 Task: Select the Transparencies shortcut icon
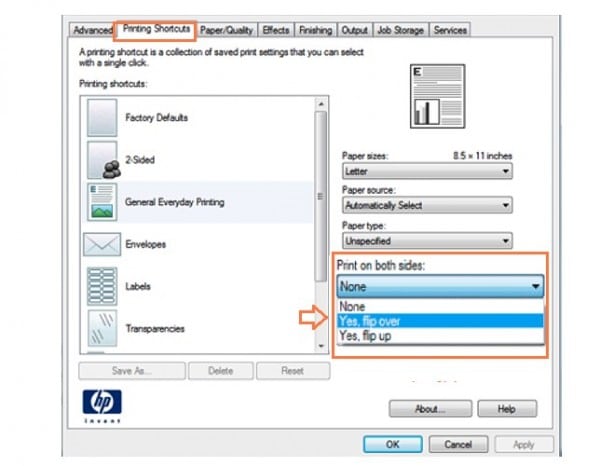click(x=102, y=328)
